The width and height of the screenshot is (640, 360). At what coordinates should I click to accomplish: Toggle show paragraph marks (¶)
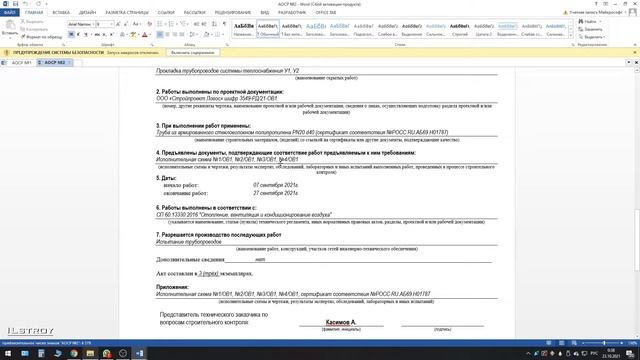[224, 24]
